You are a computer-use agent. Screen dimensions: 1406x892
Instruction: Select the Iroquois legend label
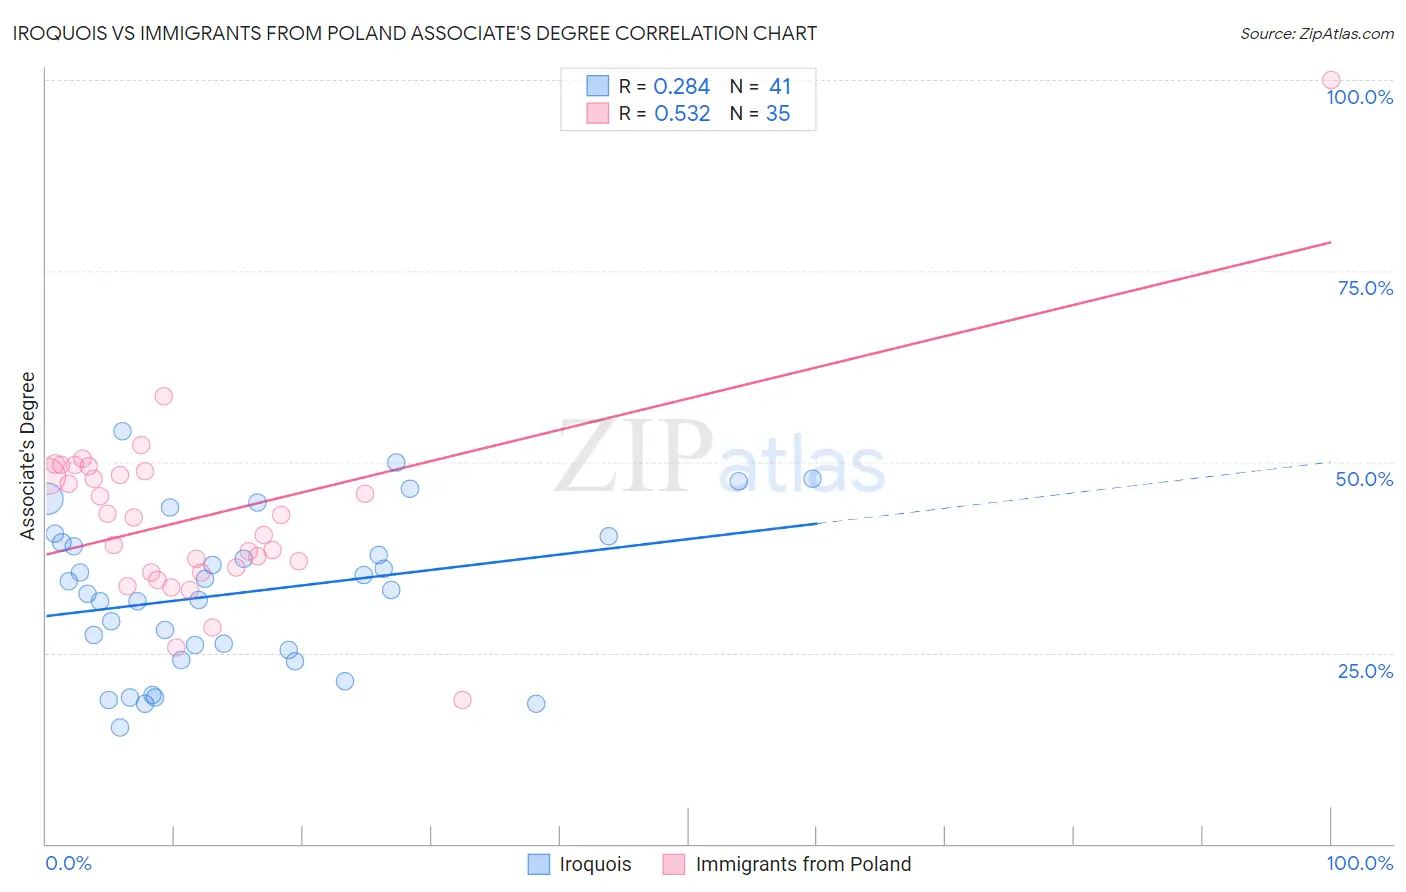[x=595, y=864]
